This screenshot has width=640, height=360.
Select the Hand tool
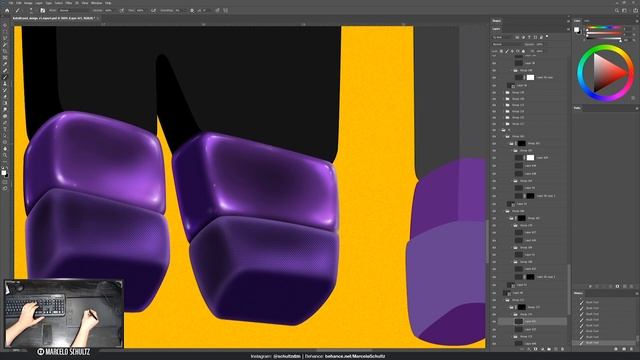5,149
